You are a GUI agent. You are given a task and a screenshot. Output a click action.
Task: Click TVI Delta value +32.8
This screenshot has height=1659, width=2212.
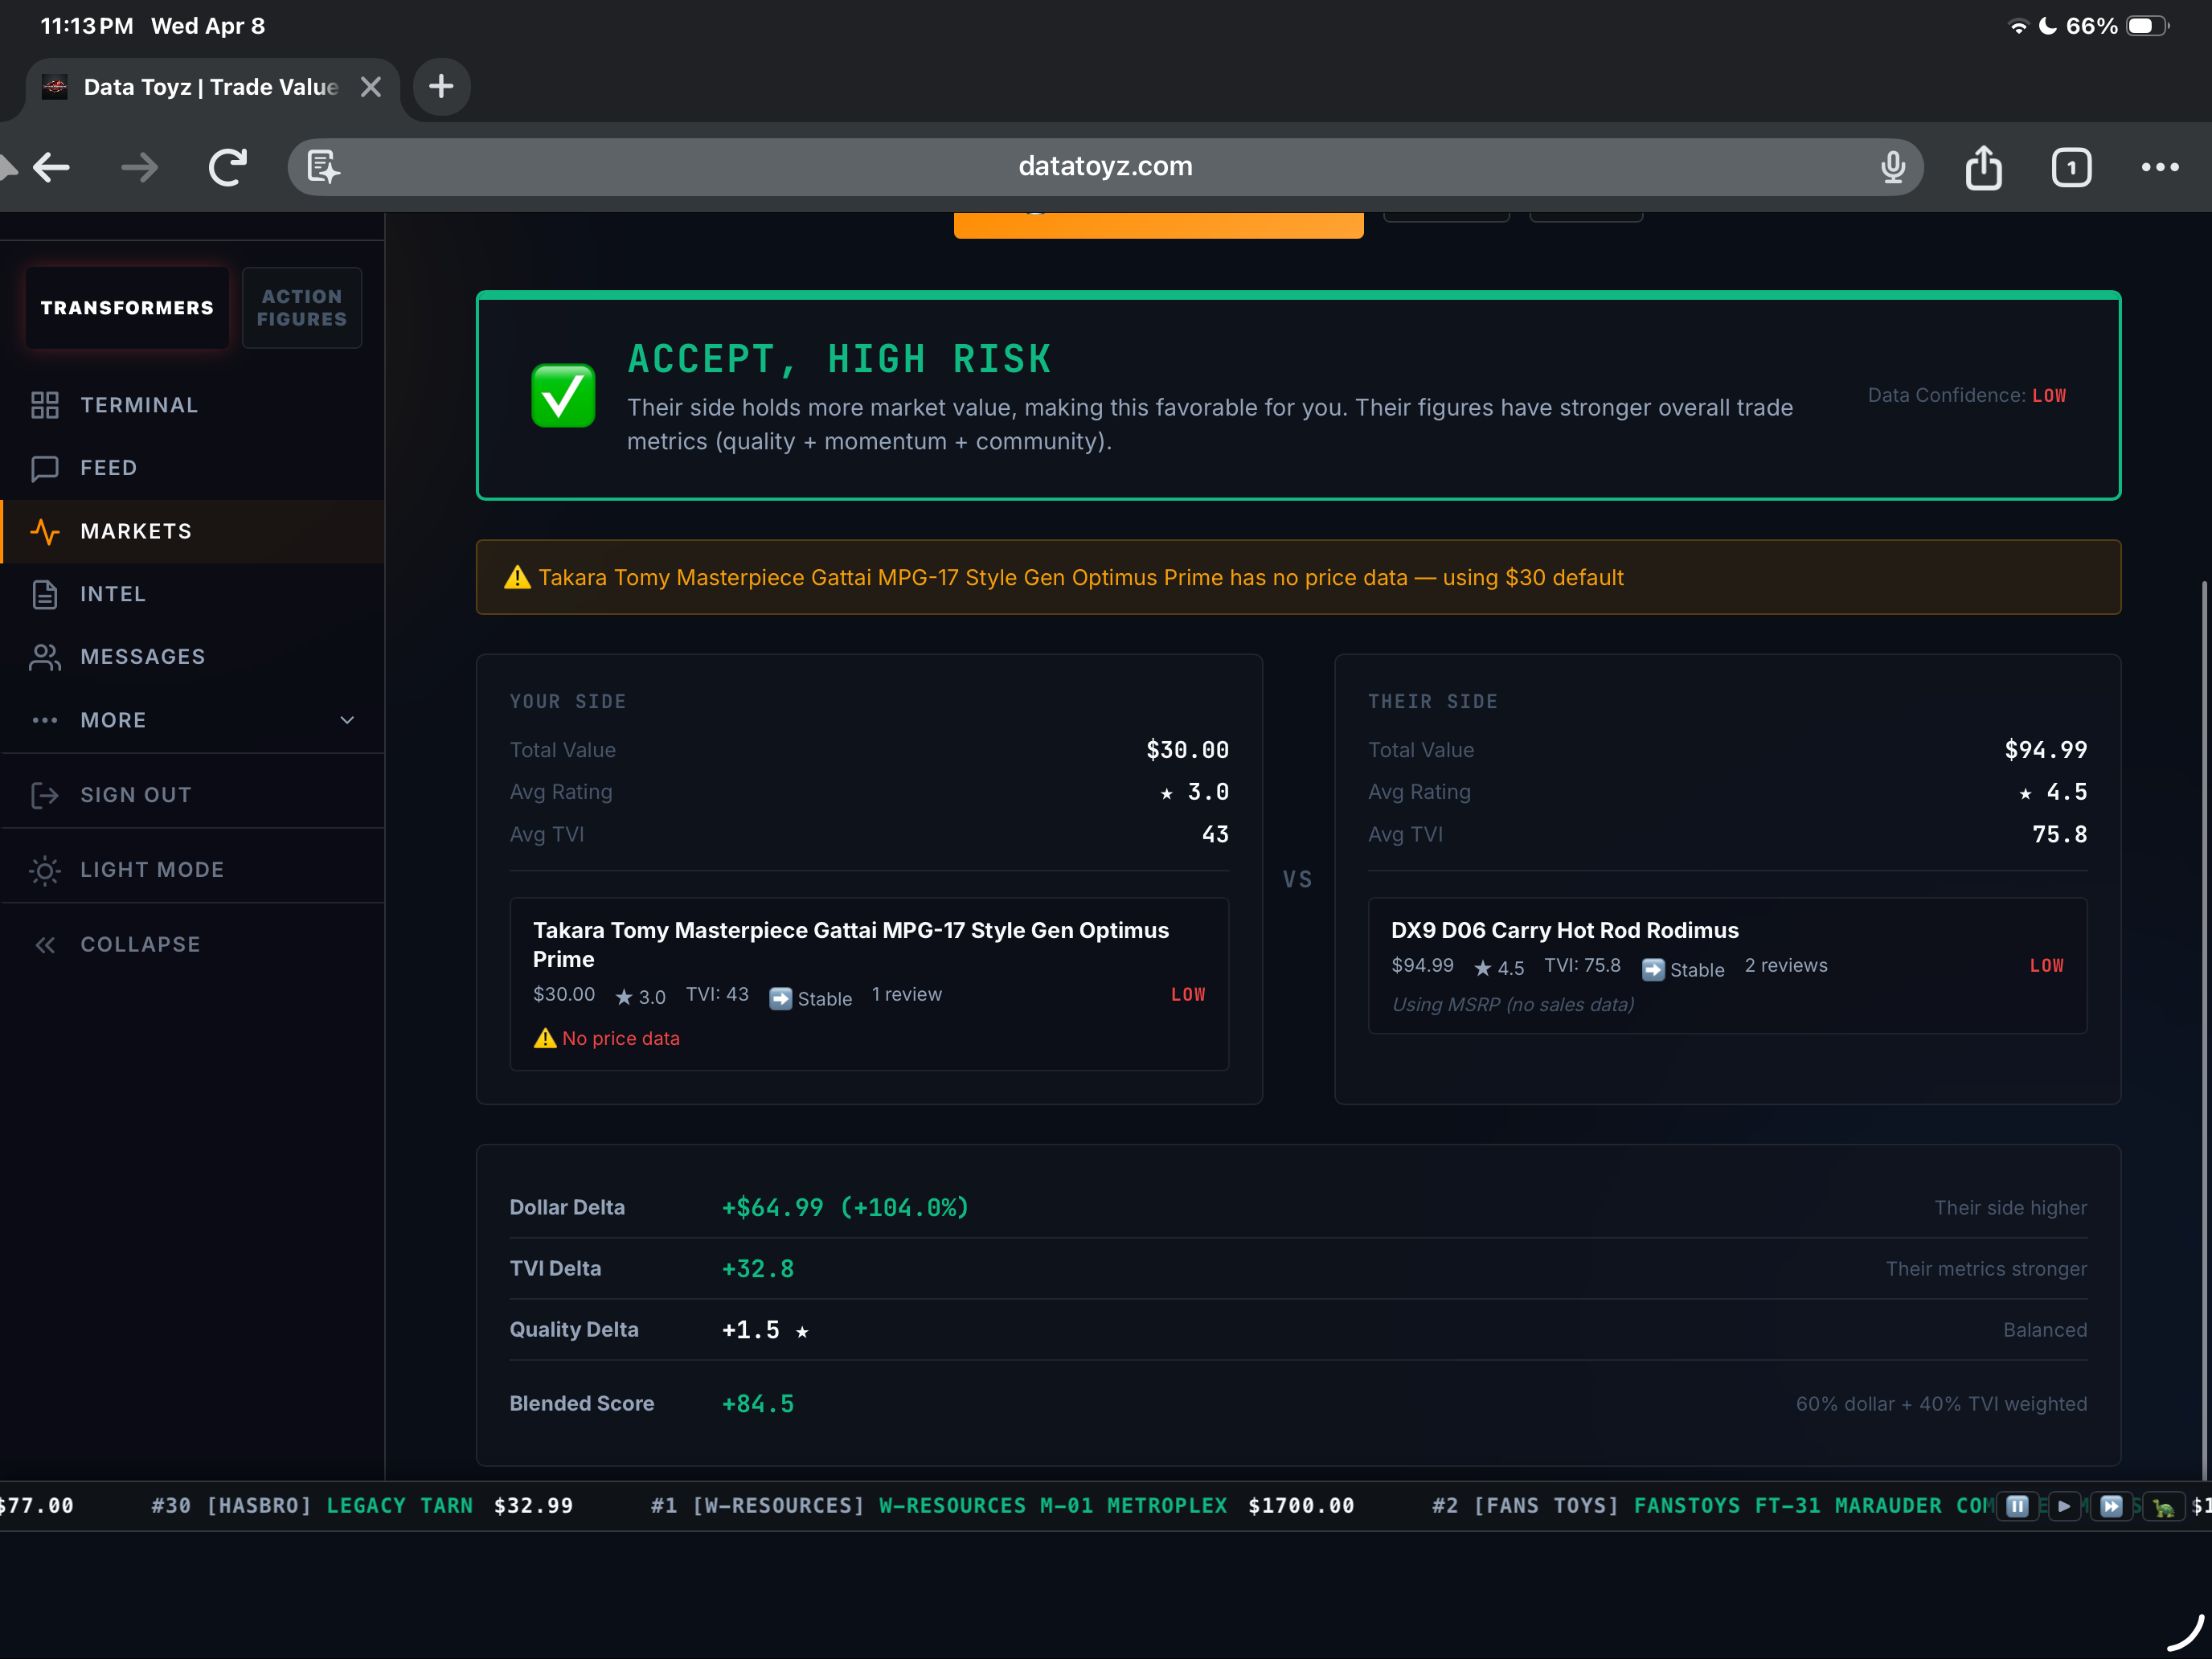click(x=758, y=1268)
